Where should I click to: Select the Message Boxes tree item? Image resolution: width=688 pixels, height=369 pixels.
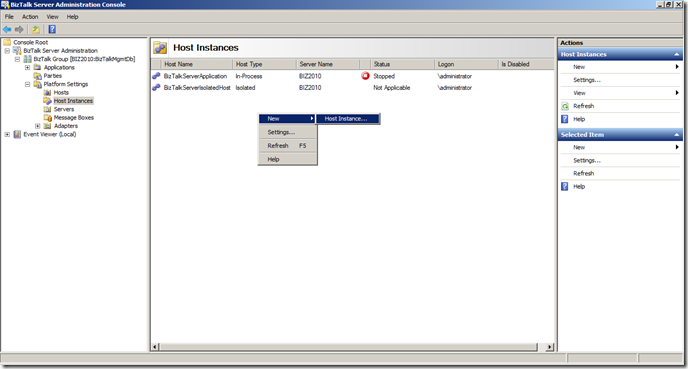(74, 118)
